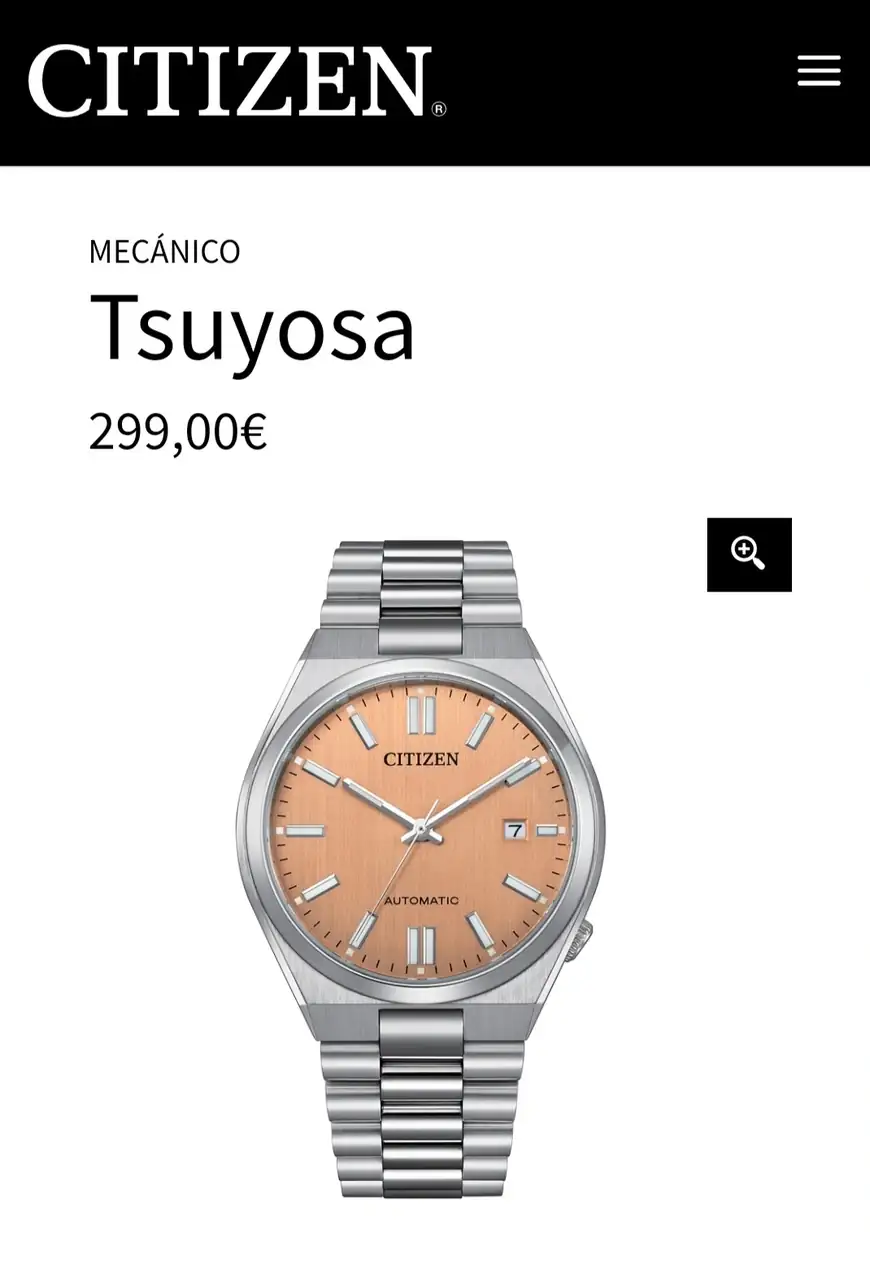The image size is (870, 1280).
Task: Click the 299,00€ price text
Action: pos(178,432)
